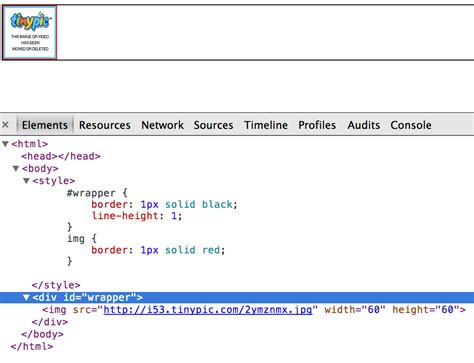Click the tinypic image in the page
Image resolution: width=474 pixels, height=363 pixels.
tap(30, 33)
